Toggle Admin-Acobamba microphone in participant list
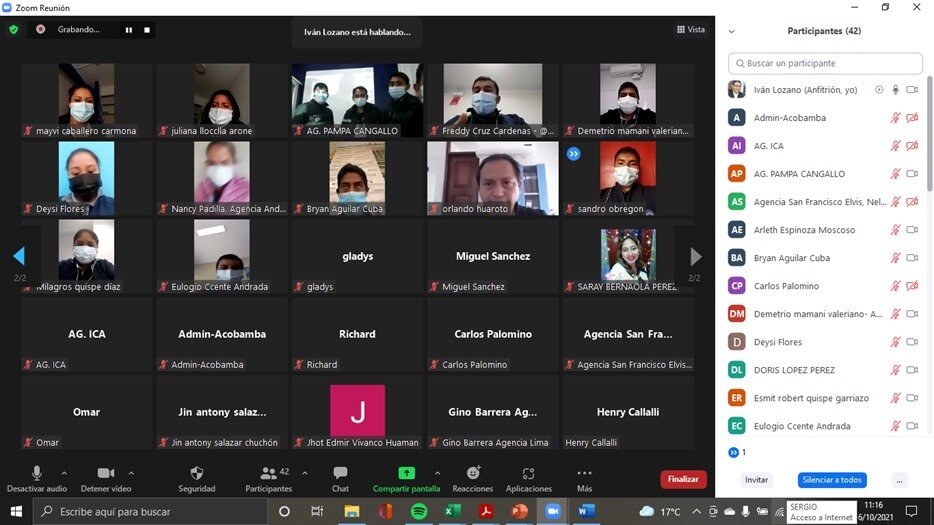Screen dimensions: 934x525 895,118
